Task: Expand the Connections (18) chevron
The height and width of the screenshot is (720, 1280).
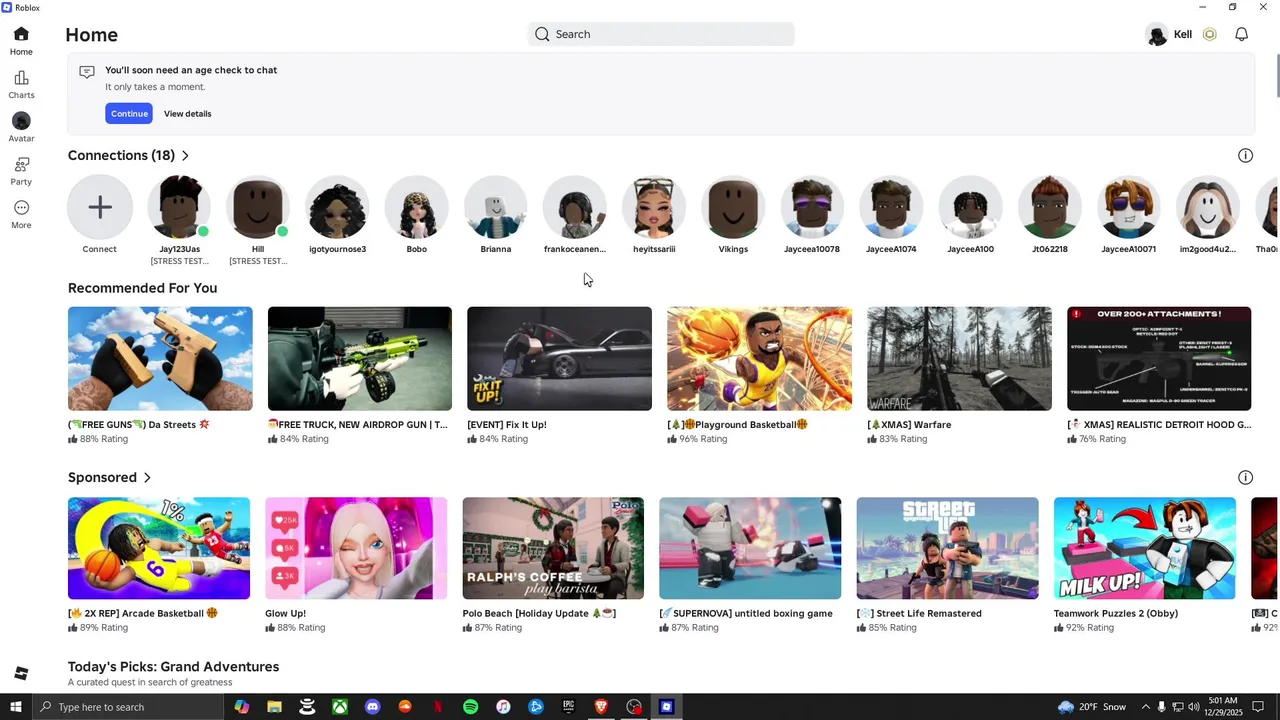Action: [185, 155]
